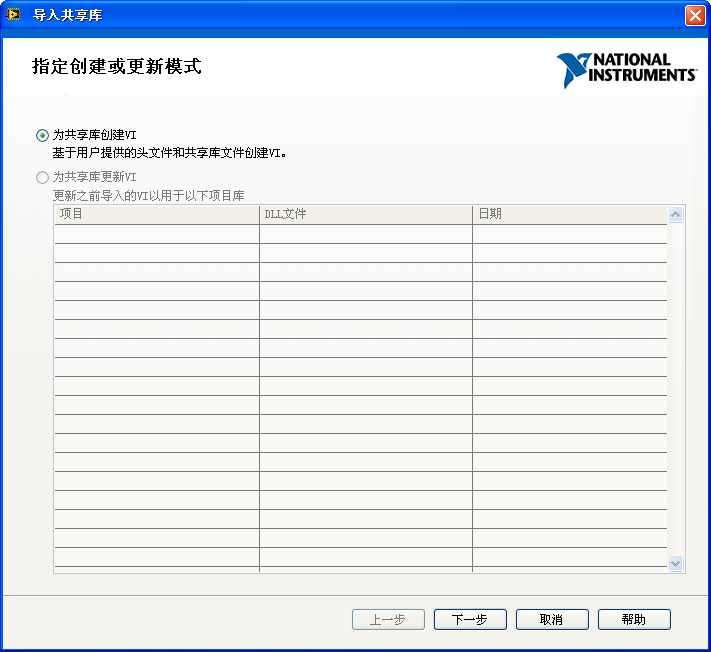Click the LabVIEW icon in the title bar

point(14,15)
